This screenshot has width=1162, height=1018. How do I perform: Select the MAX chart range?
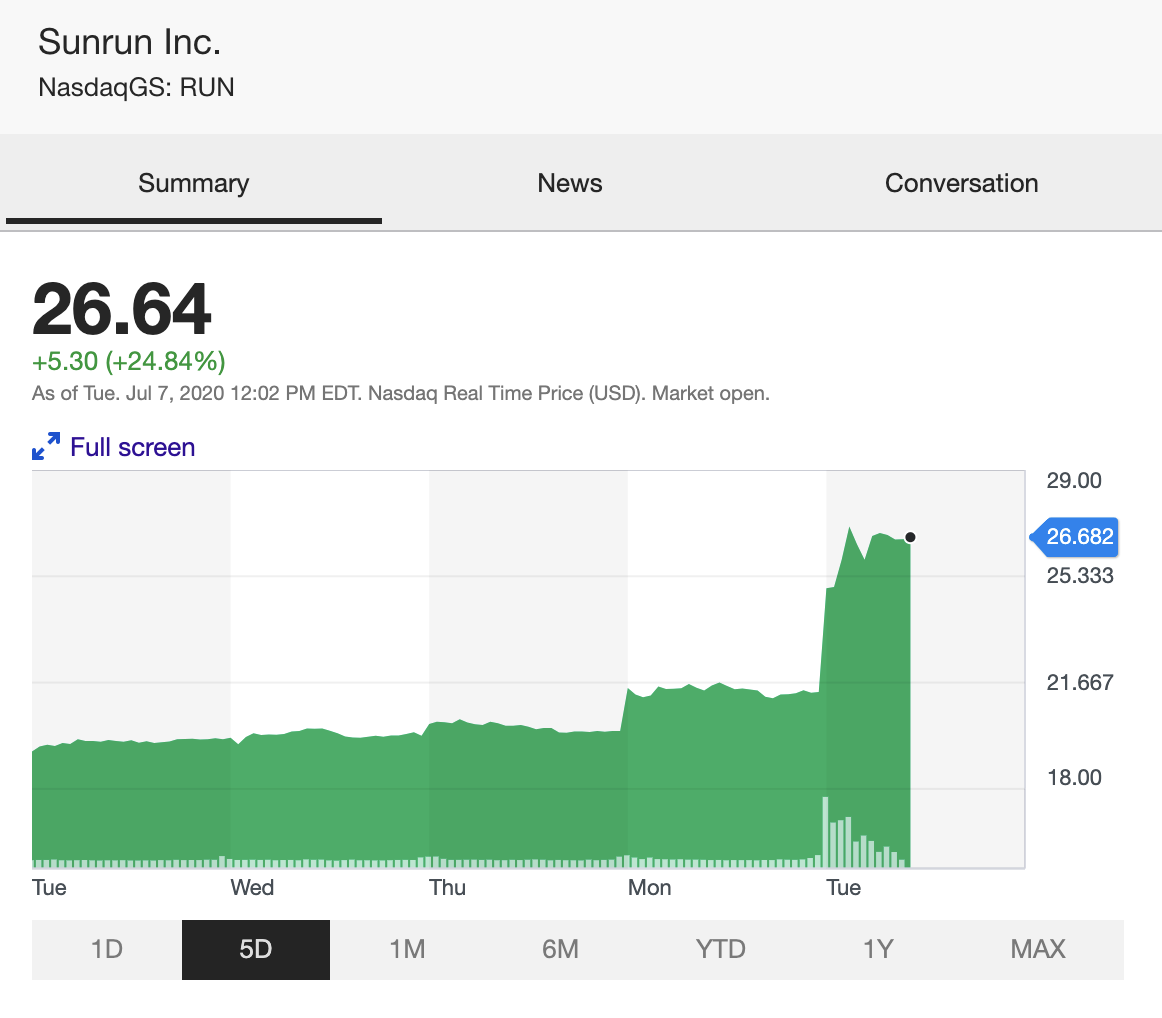[1038, 949]
